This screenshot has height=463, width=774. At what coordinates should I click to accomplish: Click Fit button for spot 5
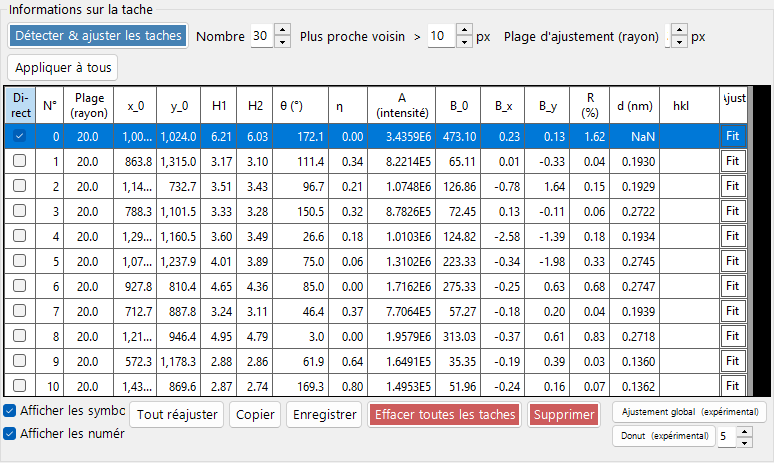click(x=733, y=261)
